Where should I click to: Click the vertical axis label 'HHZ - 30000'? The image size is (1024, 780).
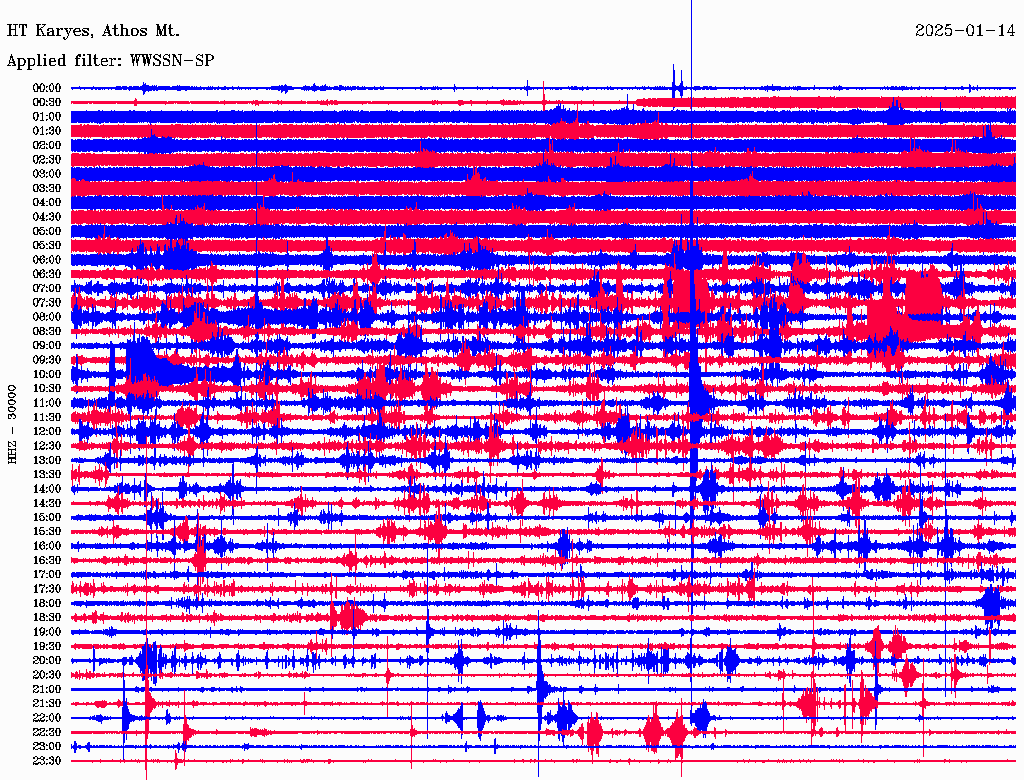(x=12, y=424)
